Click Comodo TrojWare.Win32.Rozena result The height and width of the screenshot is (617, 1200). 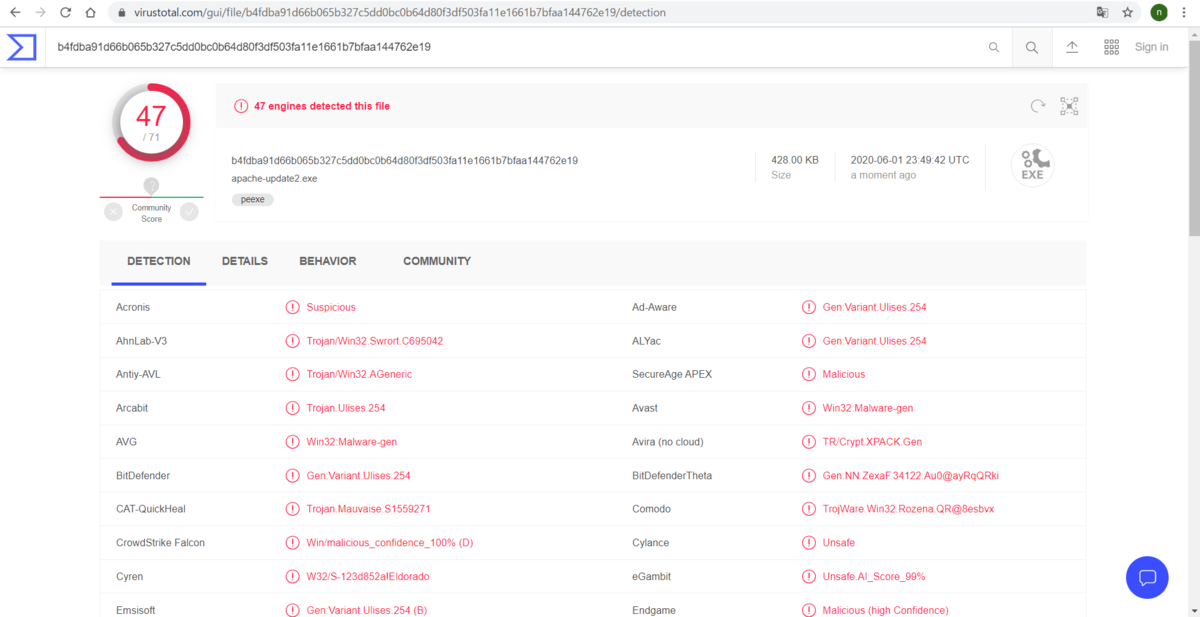pos(909,509)
